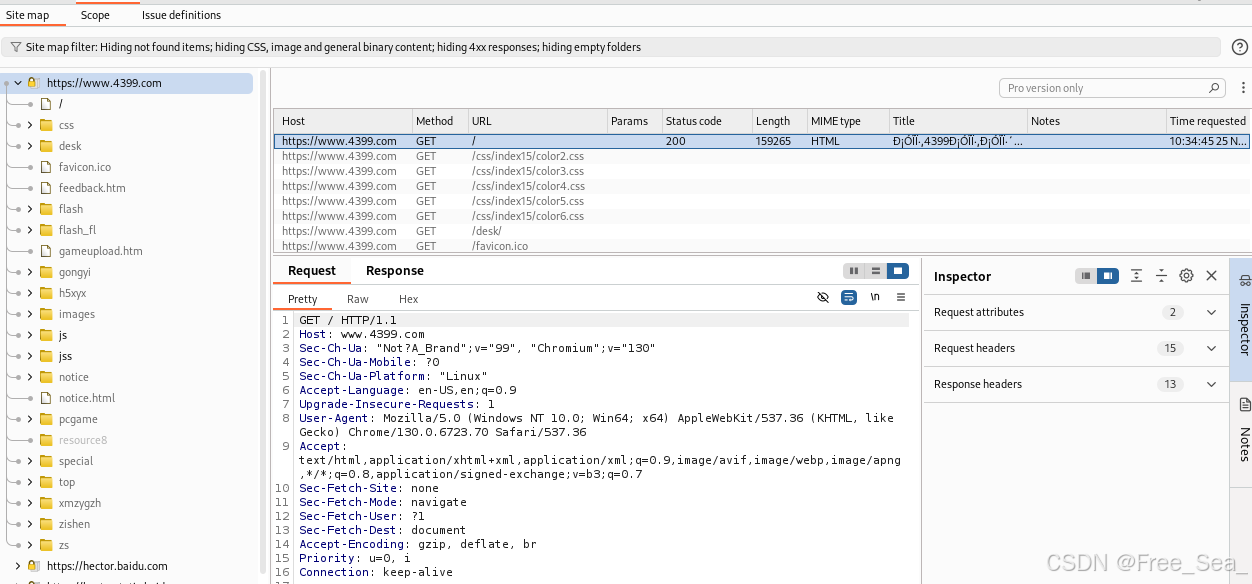
Task: Select Hex view tab
Action: click(408, 299)
